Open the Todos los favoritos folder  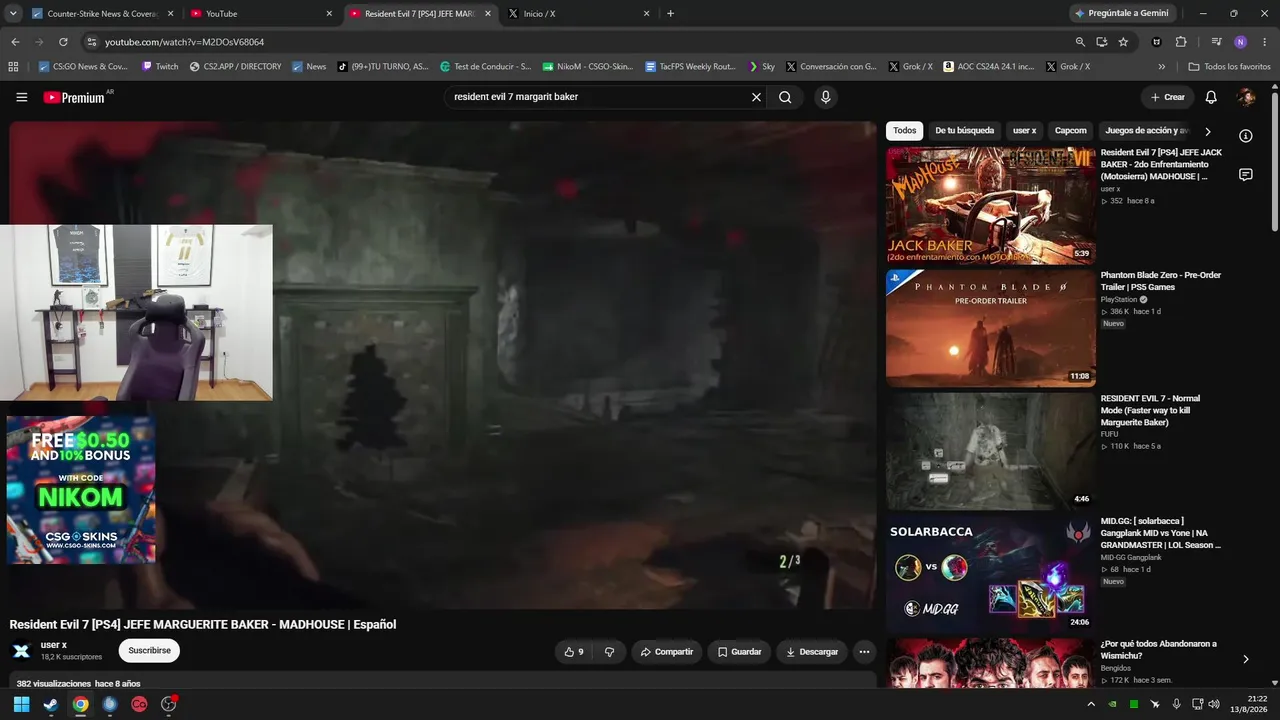point(1229,66)
